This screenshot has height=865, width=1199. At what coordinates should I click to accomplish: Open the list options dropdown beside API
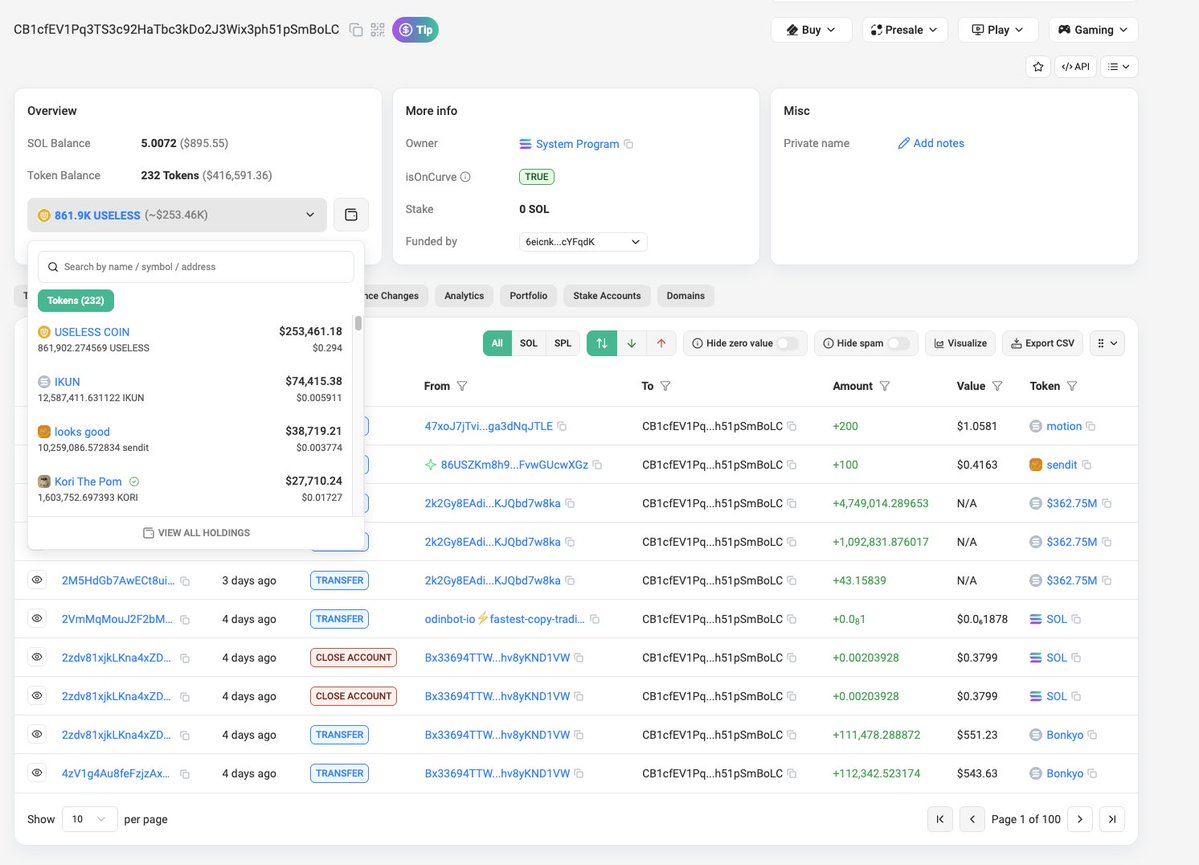(x=1119, y=67)
